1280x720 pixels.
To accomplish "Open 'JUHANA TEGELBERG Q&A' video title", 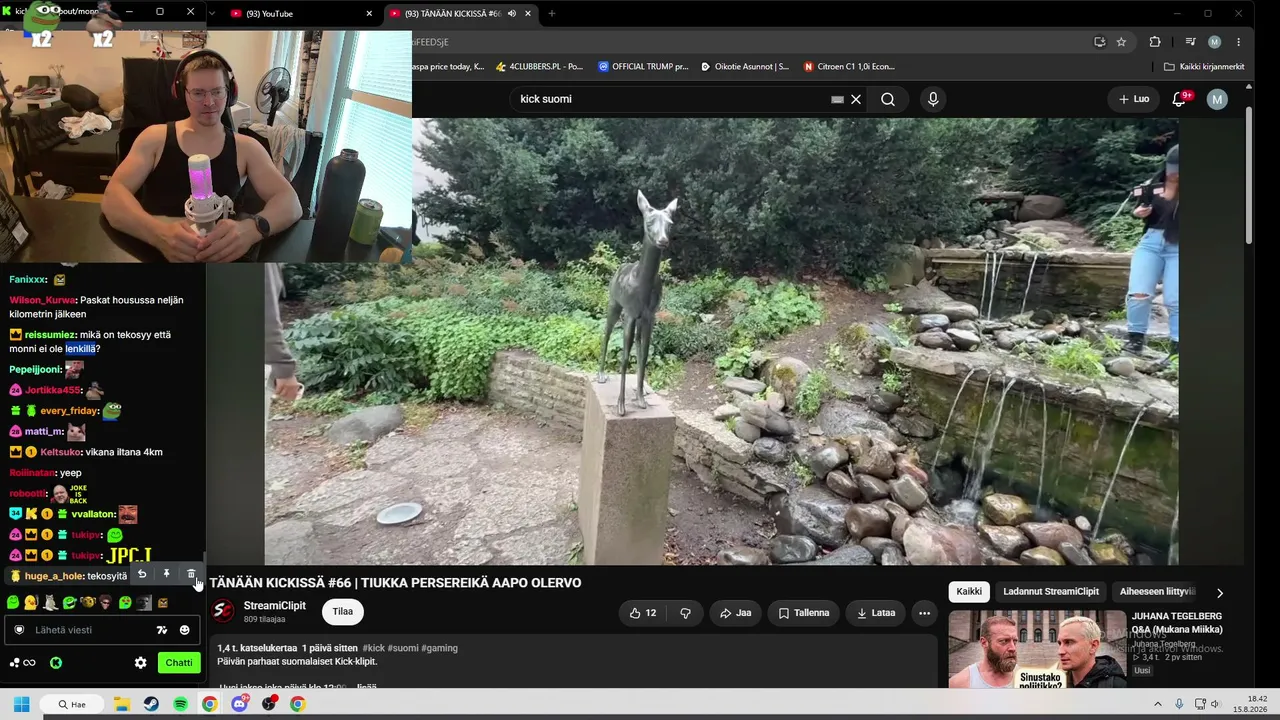I will (1177, 623).
